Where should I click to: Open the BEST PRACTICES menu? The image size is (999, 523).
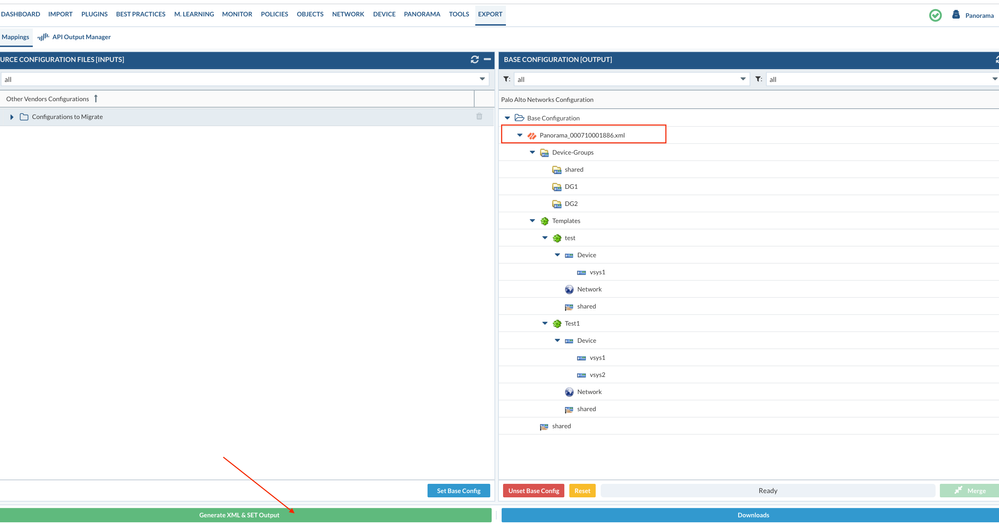click(140, 14)
